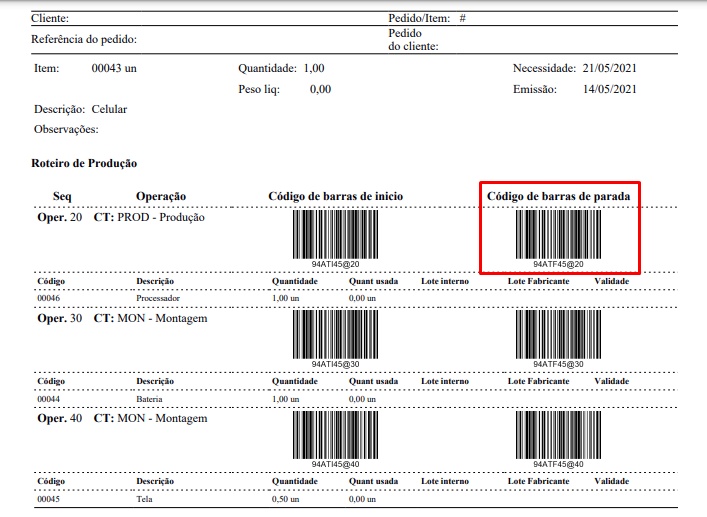This screenshot has width=707, height=517.
Task: Click the 'Bateria' description
Action: click(149, 399)
